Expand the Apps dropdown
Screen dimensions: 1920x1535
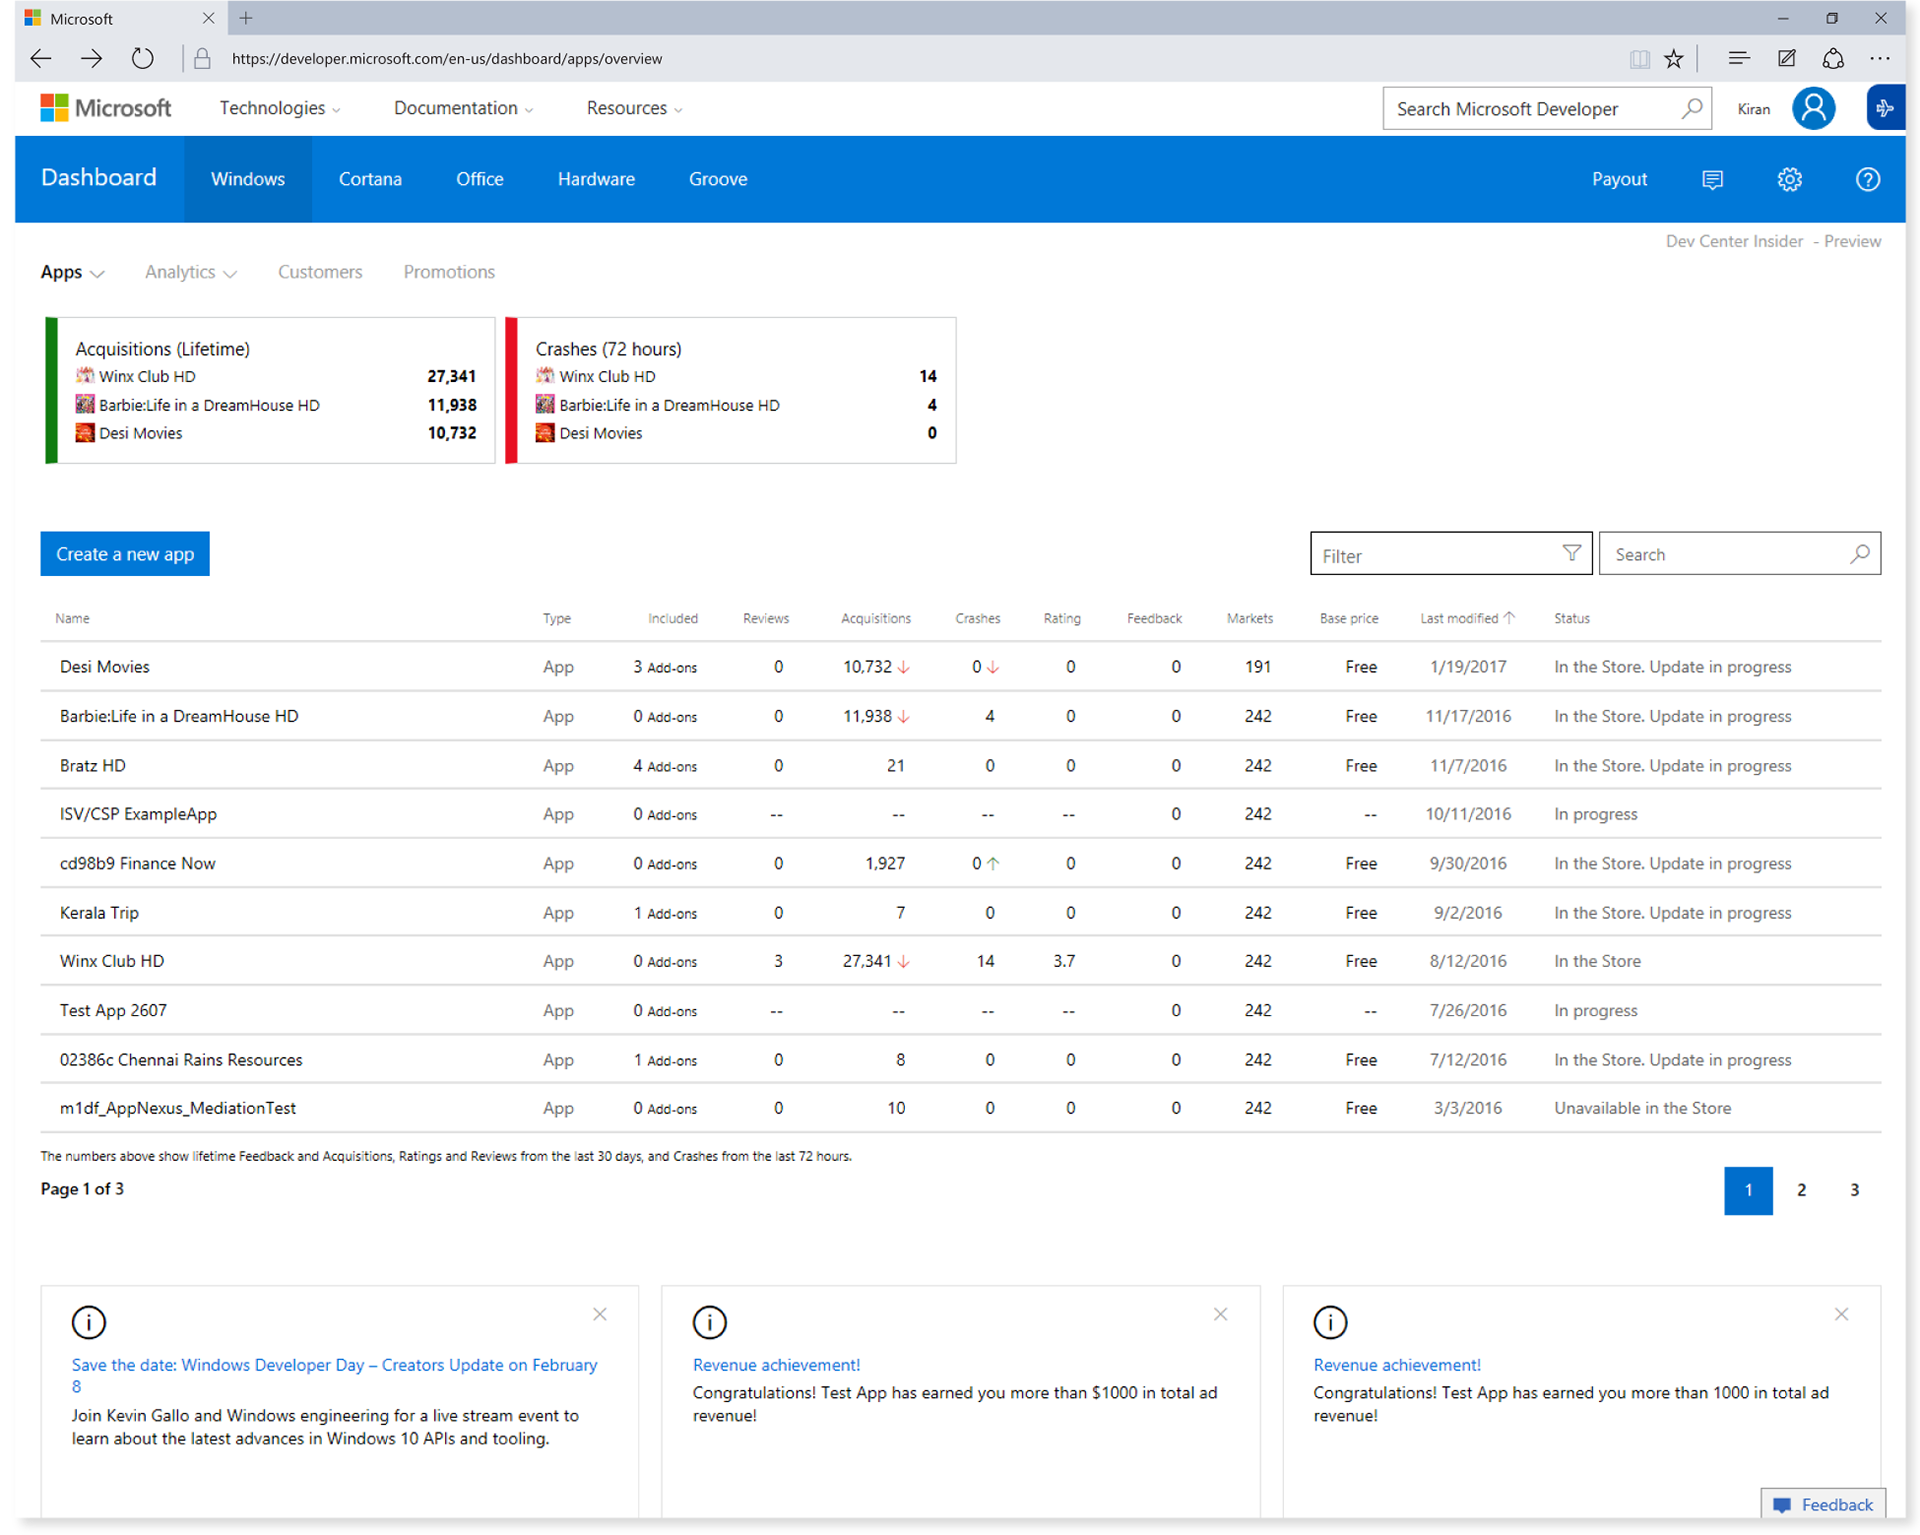pos(72,272)
